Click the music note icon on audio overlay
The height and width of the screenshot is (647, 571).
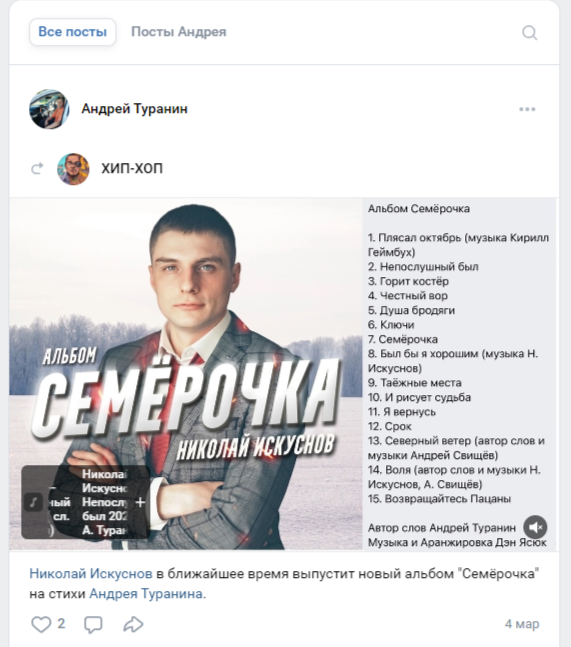(x=33, y=502)
